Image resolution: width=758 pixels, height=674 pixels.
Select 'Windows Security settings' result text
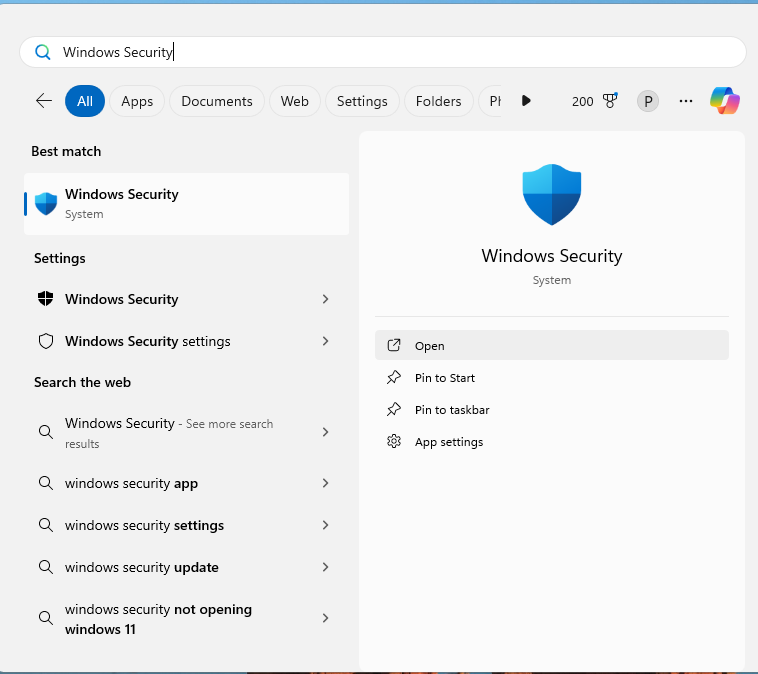pyautogui.click(x=147, y=341)
